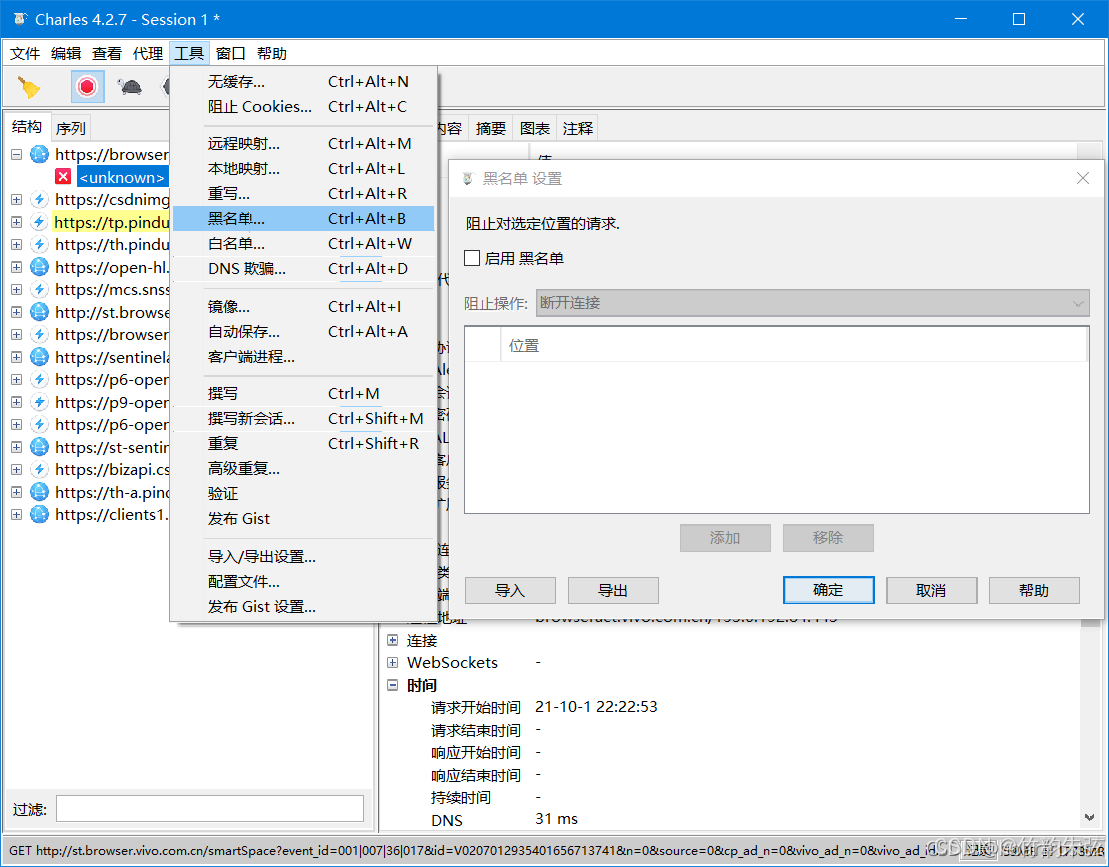Select 发布 Gist 设置... menu entry
This screenshot has width=1109, height=867.
pos(303,607)
